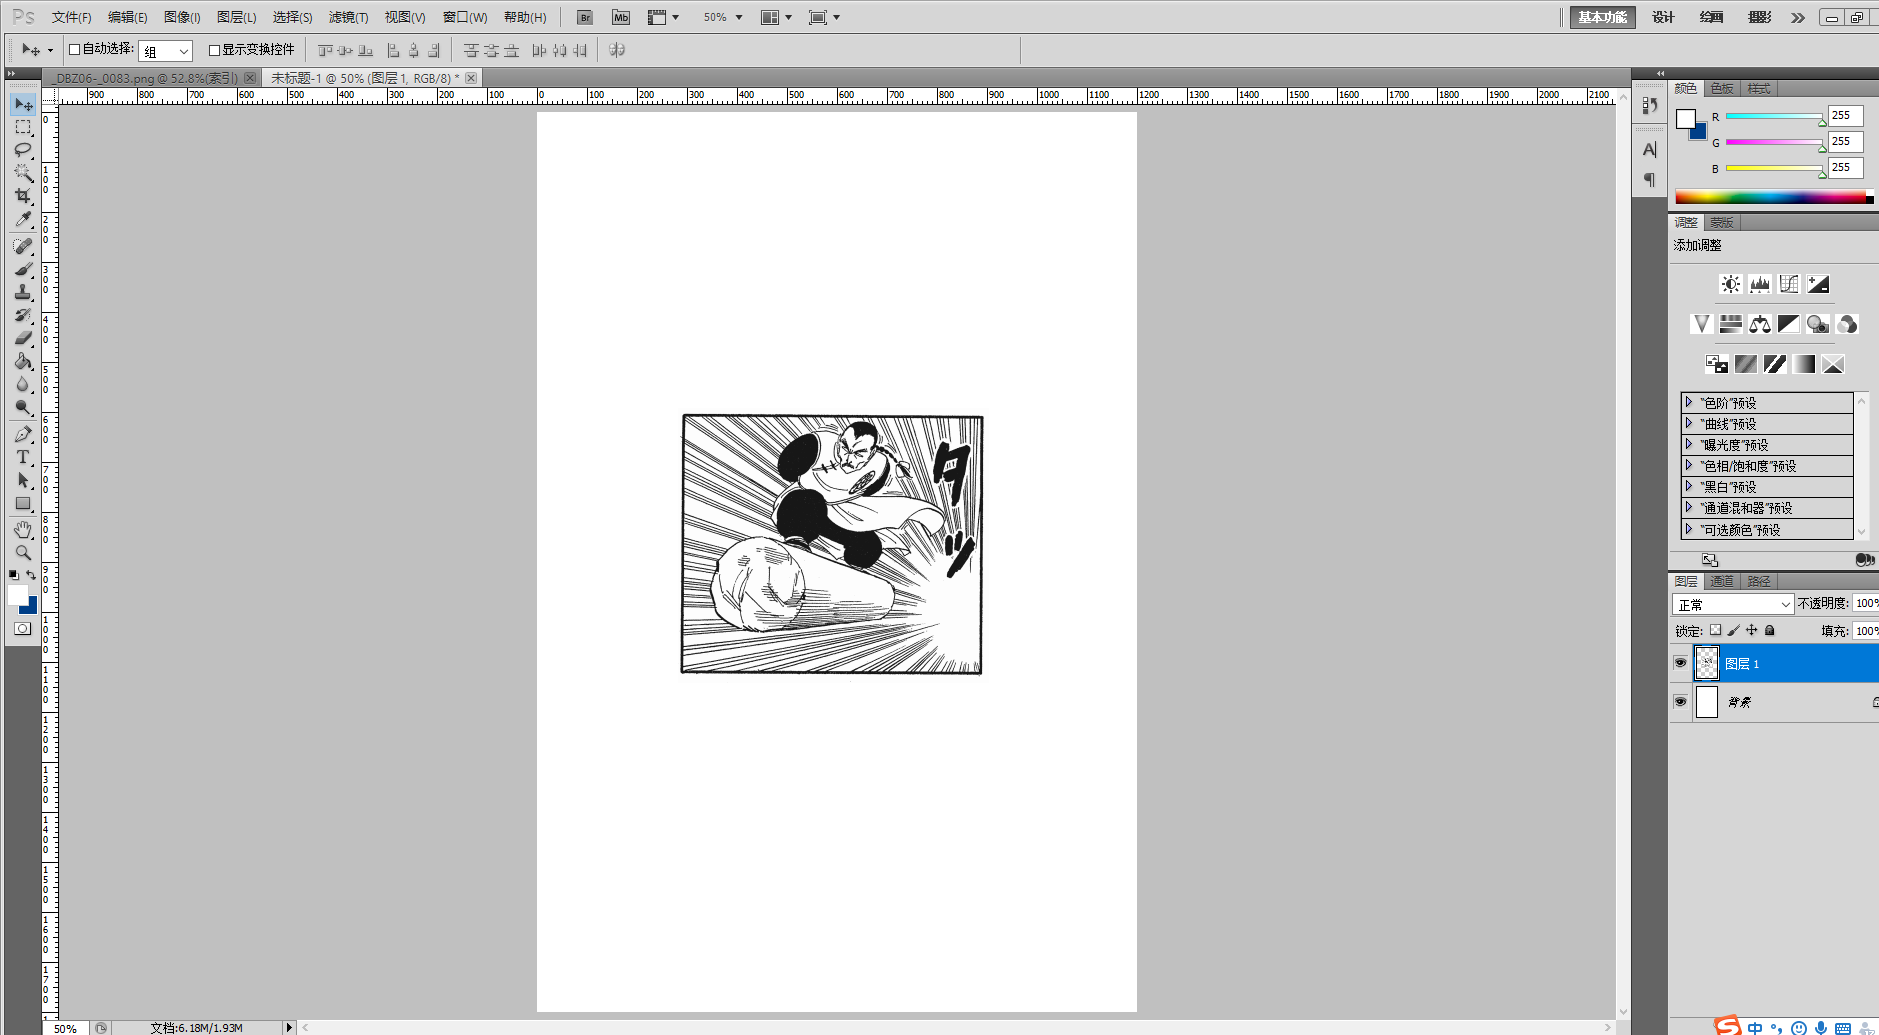Select the 基本功能 workspace button
Image resolution: width=1879 pixels, height=1035 pixels.
1602,17
